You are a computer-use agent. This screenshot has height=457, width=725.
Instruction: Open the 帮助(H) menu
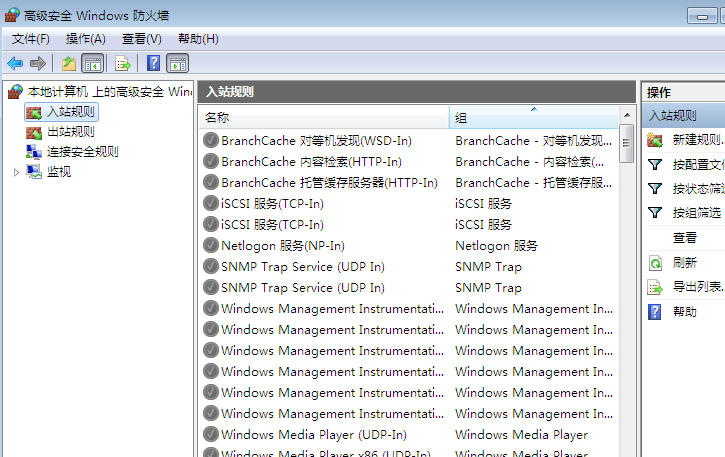[x=198, y=39]
